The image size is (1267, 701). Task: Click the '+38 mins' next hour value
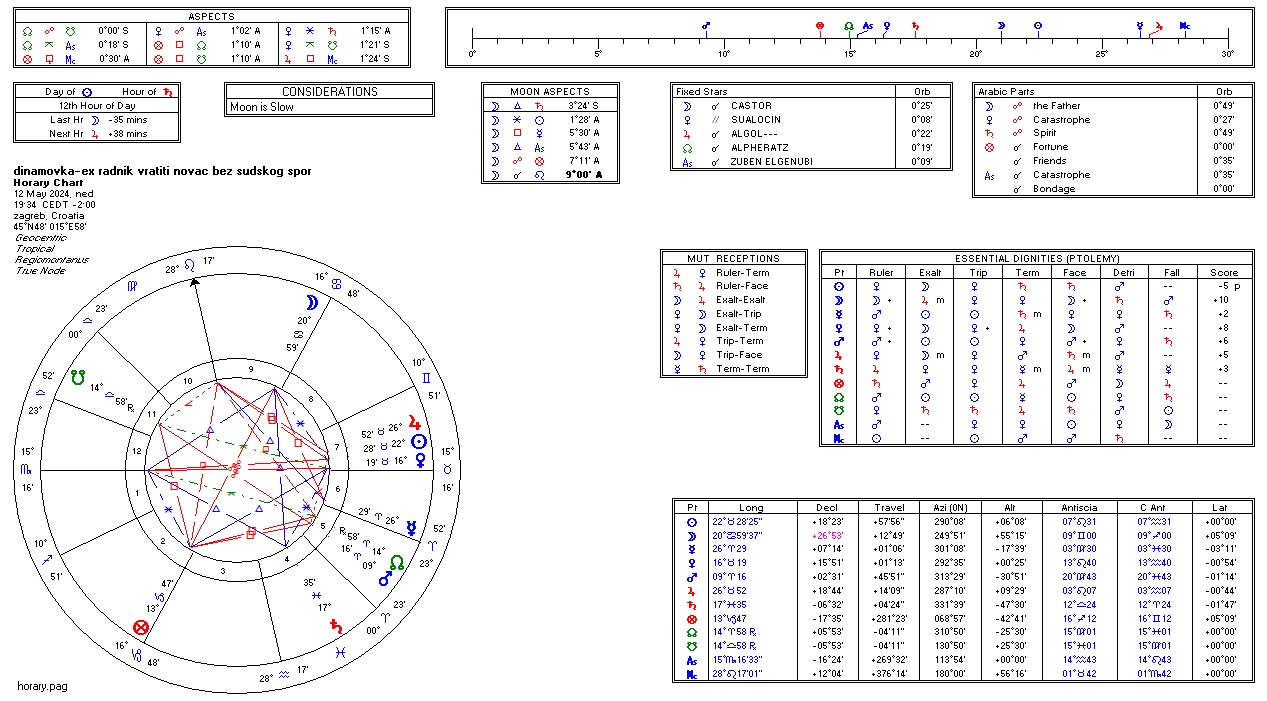pyautogui.click(x=126, y=133)
